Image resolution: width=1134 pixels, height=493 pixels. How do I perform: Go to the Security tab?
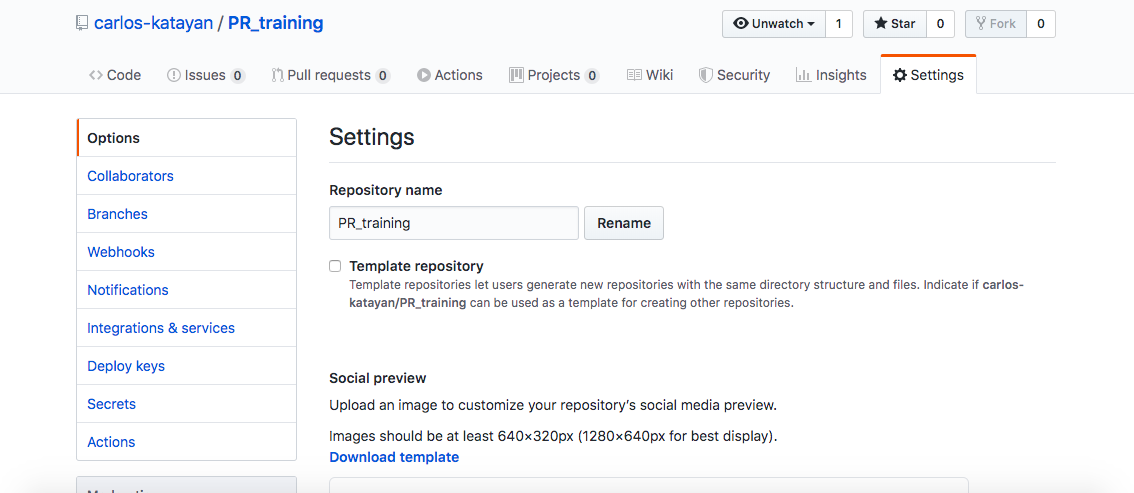pos(735,75)
